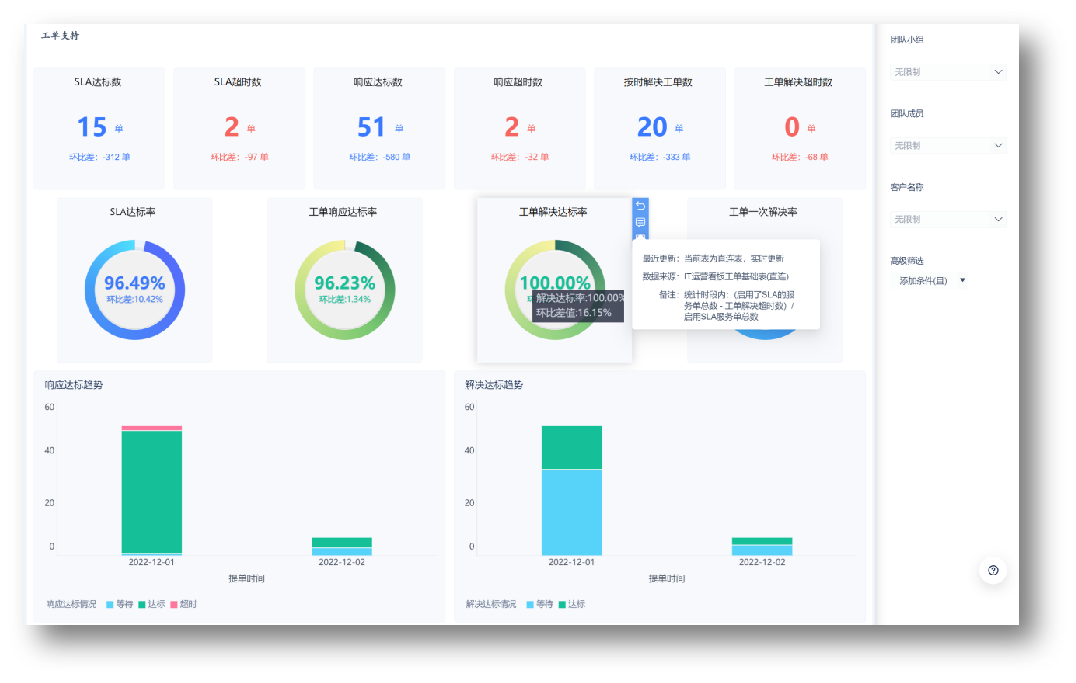Image resolution: width=1076 pixels, height=683 pixels.
Task: Open the 客户名称 dropdown
Action: coord(948,219)
